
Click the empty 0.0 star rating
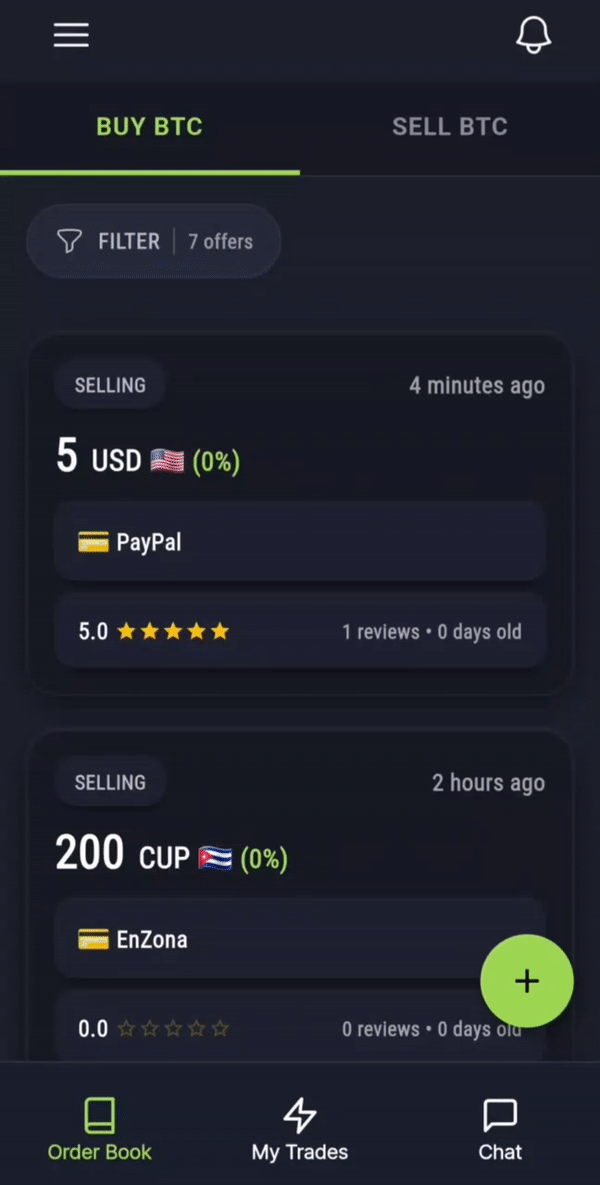pos(153,1029)
